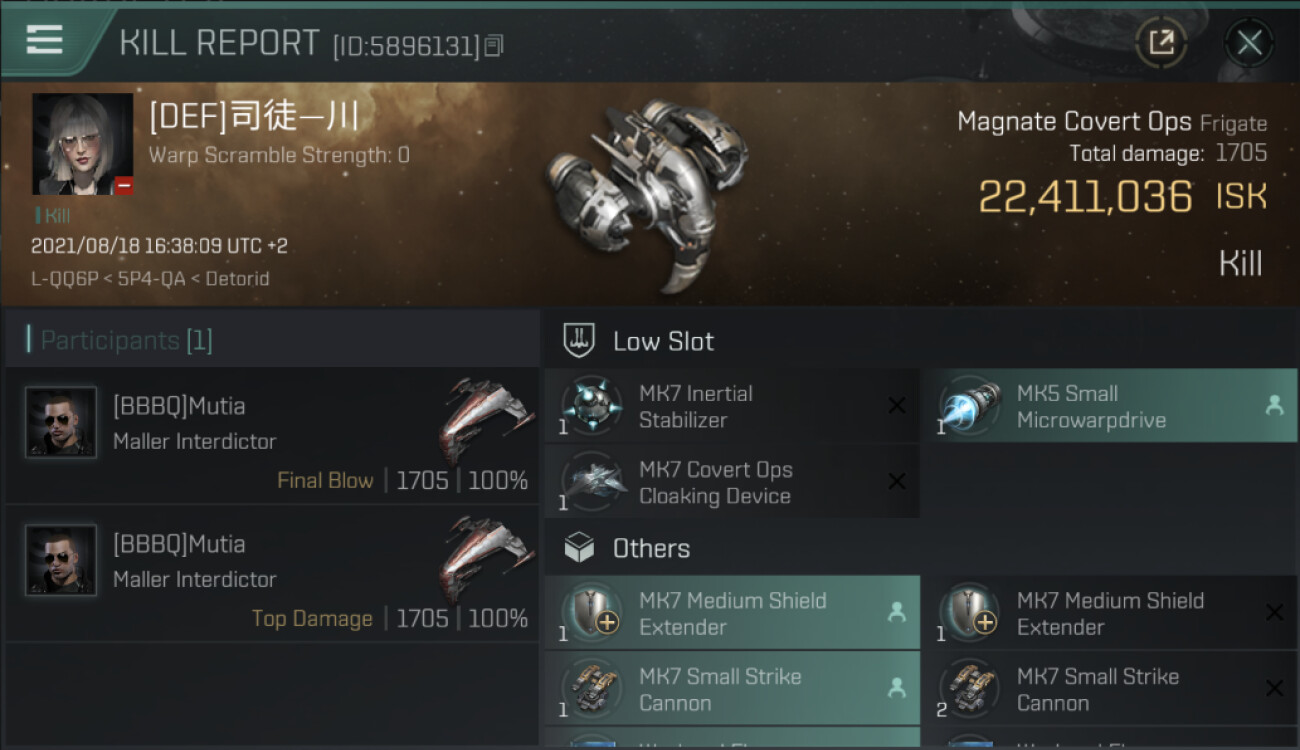The height and width of the screenshot is (750, 1300).
Task: Toggle X marker on MK7 Inertial Stabilizer
Action: click(897, 405)
